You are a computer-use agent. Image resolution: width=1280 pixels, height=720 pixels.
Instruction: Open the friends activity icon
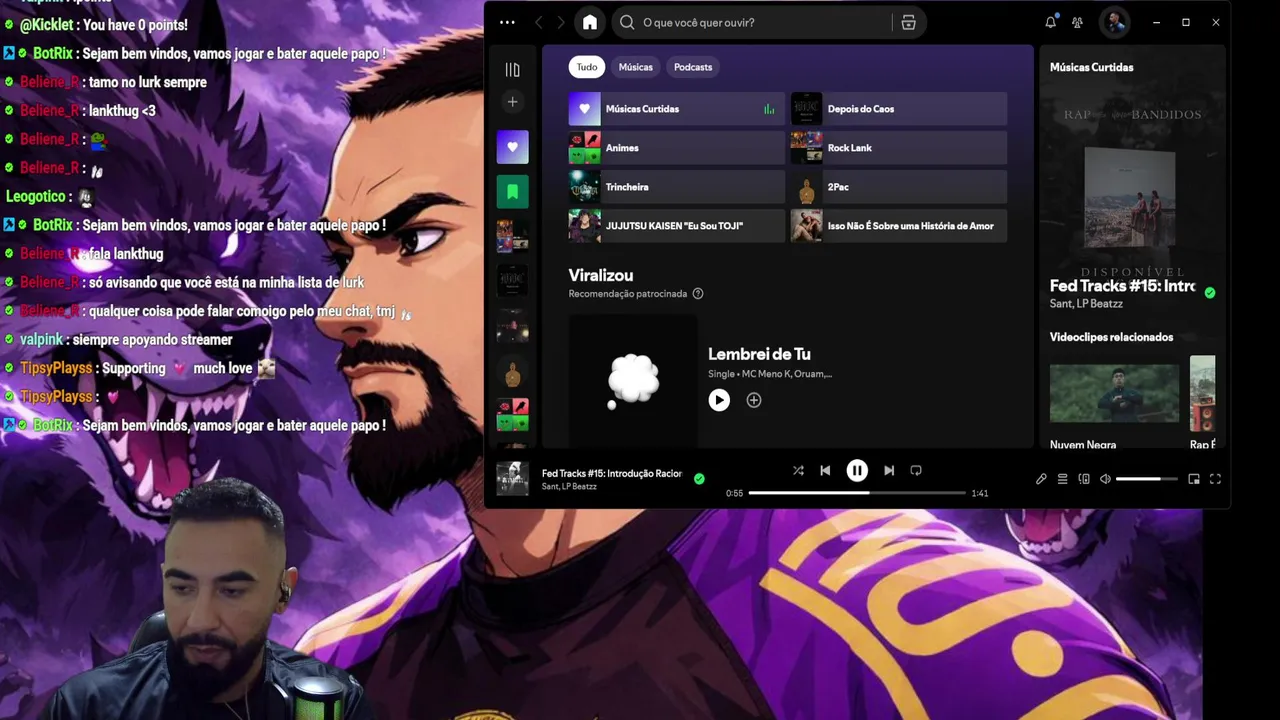(1077, 22)
